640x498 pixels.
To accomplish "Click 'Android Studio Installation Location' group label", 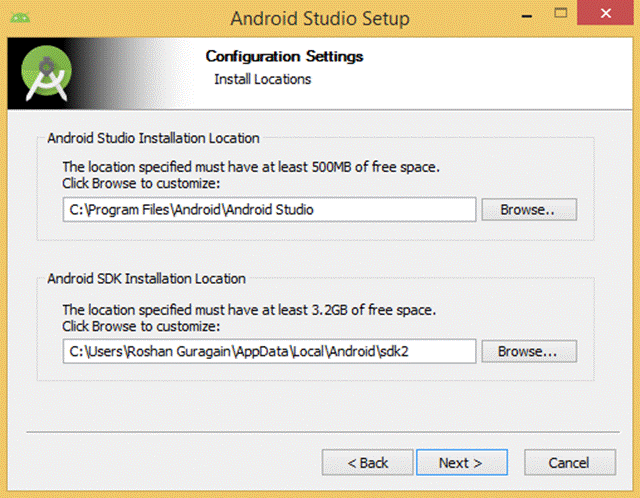I will click(x=153, y=138).
